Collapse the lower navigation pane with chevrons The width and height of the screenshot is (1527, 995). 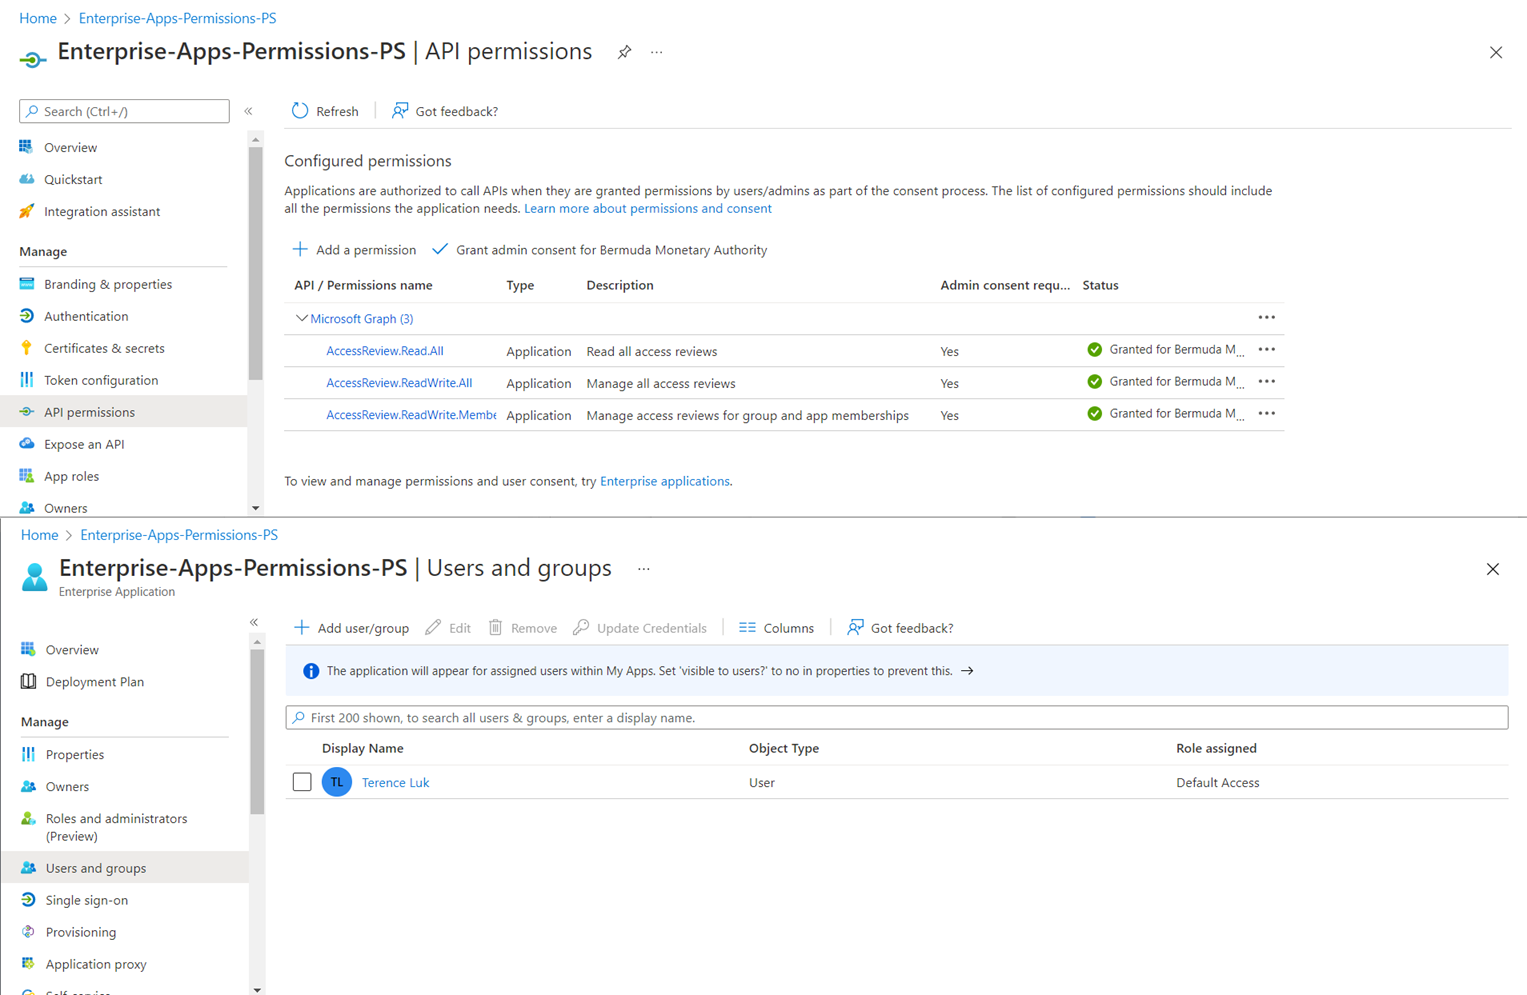pyautogui.click(x=254, y=622)
